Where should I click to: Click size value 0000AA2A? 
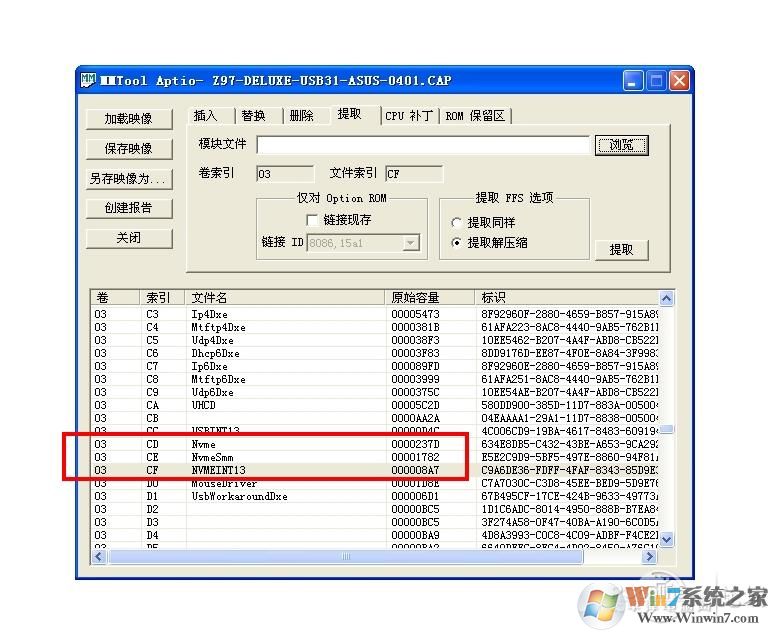pos(415,418)
